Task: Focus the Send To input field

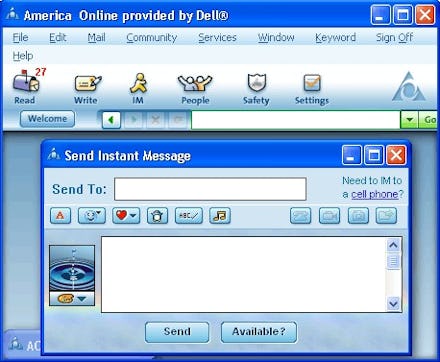Action: pyautogui.click(x=210, y=189)
